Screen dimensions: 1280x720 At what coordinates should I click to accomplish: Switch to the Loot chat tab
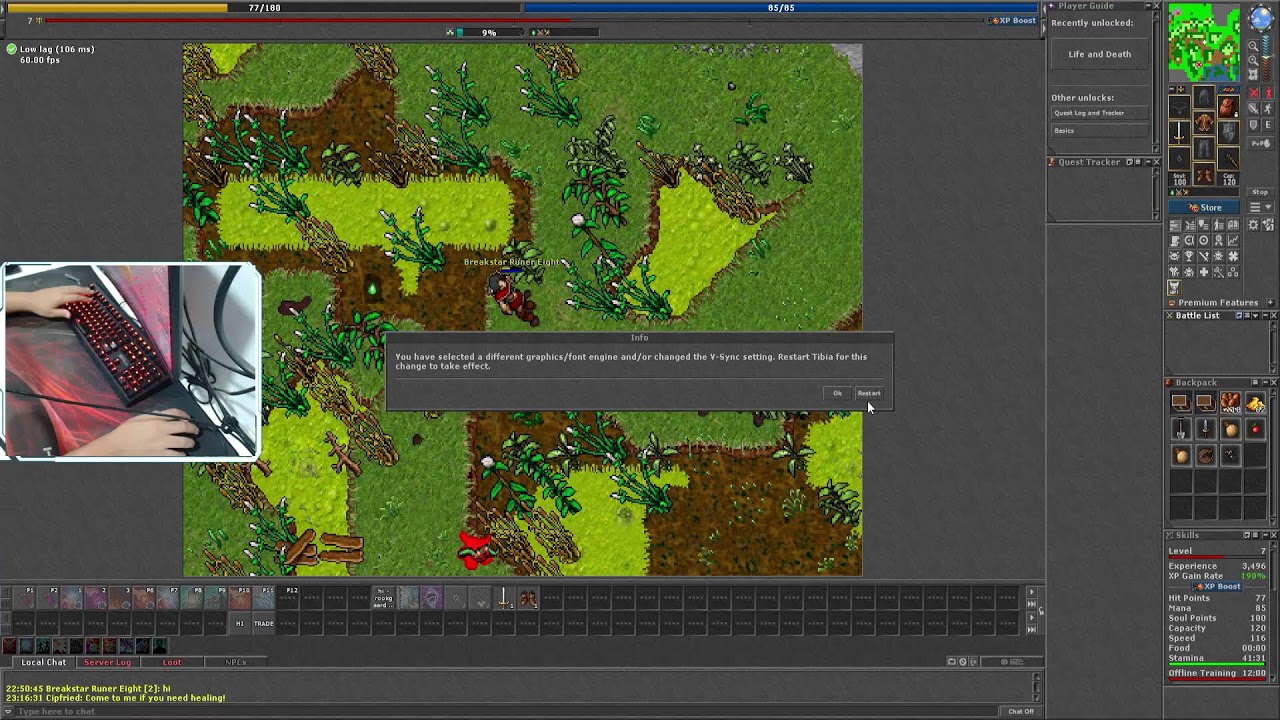pyautogui.click(x=172, y=662)
